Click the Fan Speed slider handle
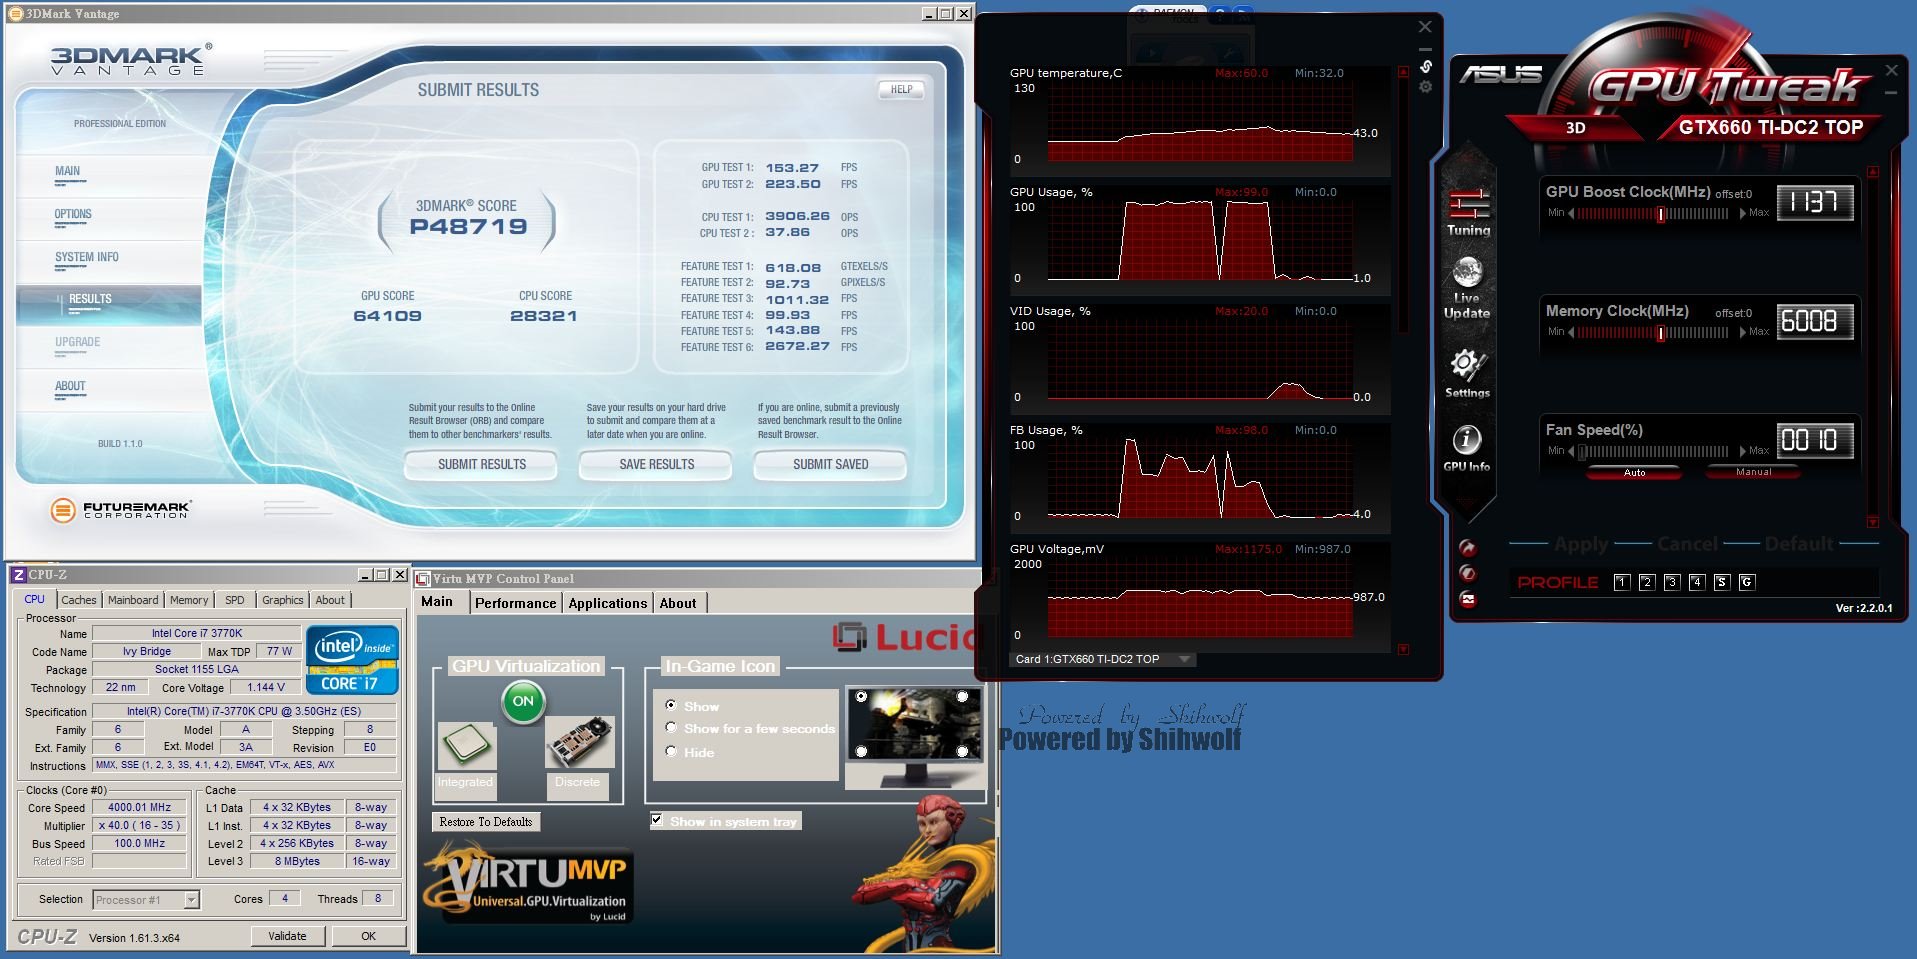Image resolution: width=1917 pixels, height=959 pixels. pos(1582,452)
